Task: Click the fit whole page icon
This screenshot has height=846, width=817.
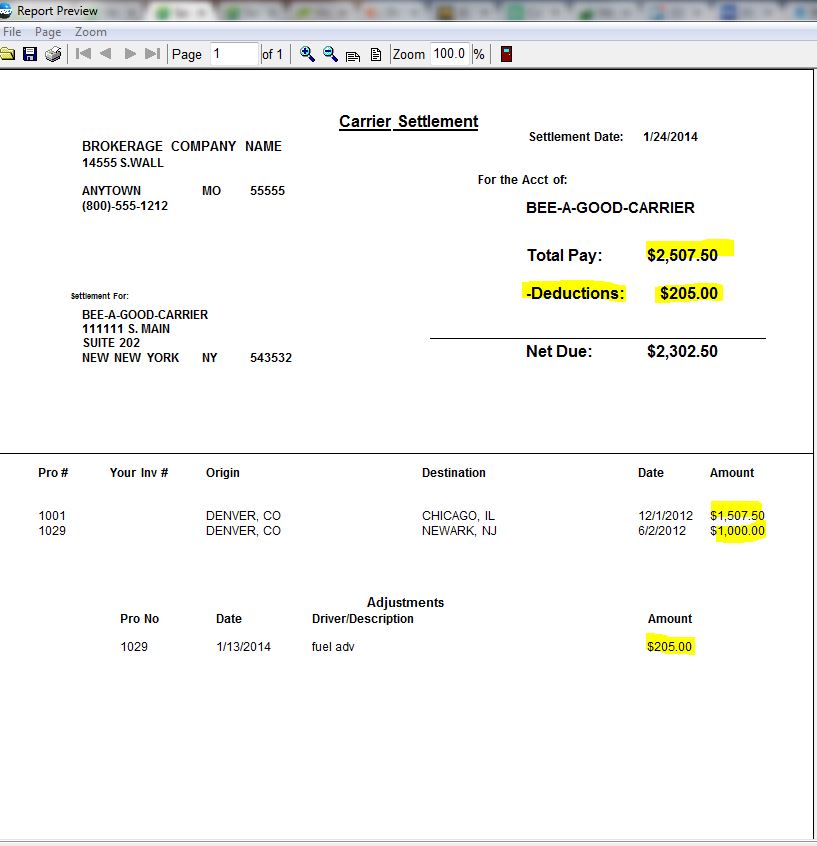Action: (376, 55)
